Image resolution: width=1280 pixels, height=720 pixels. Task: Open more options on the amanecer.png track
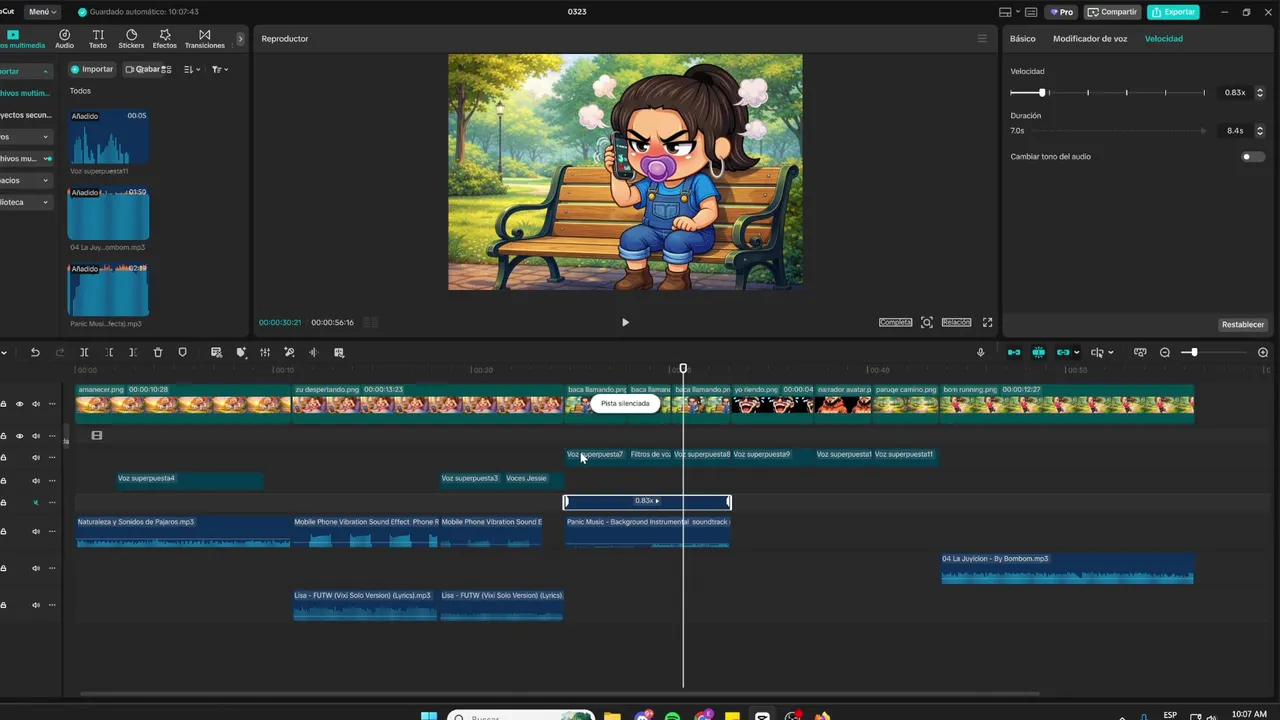click(52, 404)
